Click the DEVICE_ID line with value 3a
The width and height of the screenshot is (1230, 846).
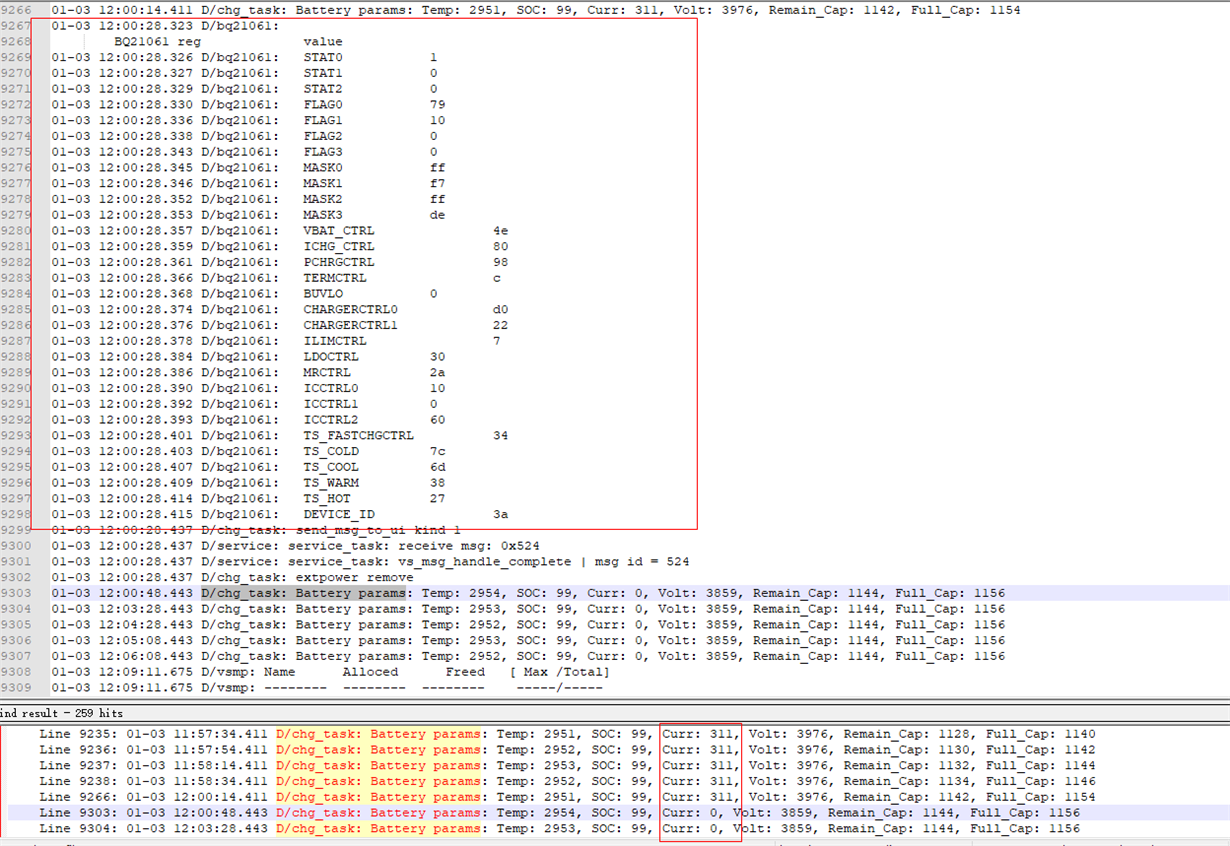pyautogui.click(x=280, y=514)
